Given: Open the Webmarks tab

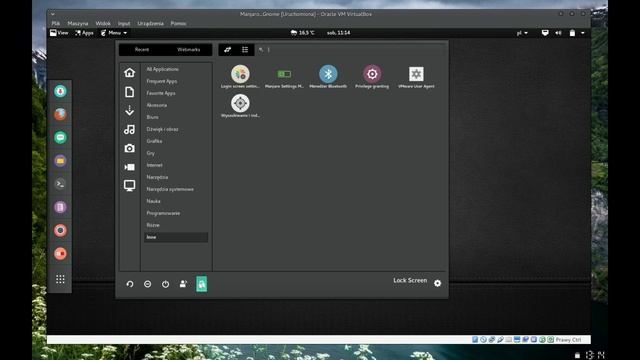Looking at the screenshot, I should coord(189,50).
